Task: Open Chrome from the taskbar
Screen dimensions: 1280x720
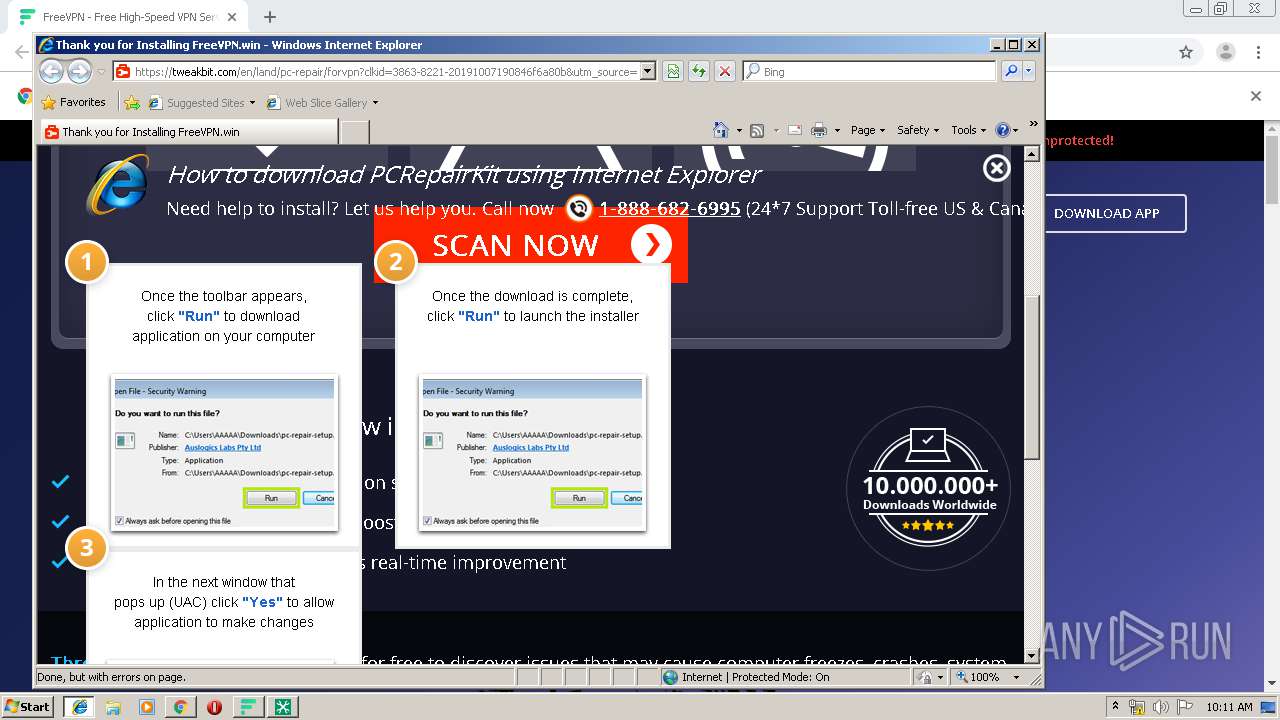Action: (x=180, y=707)
